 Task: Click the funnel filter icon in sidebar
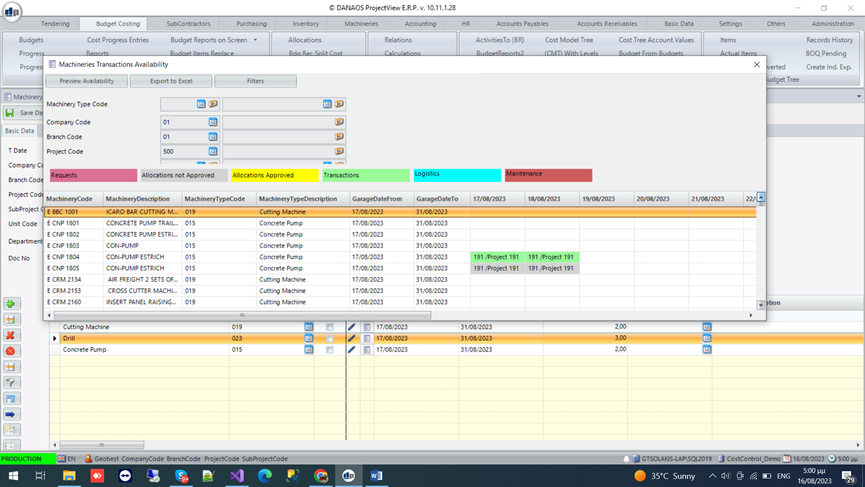click(10, 383)
